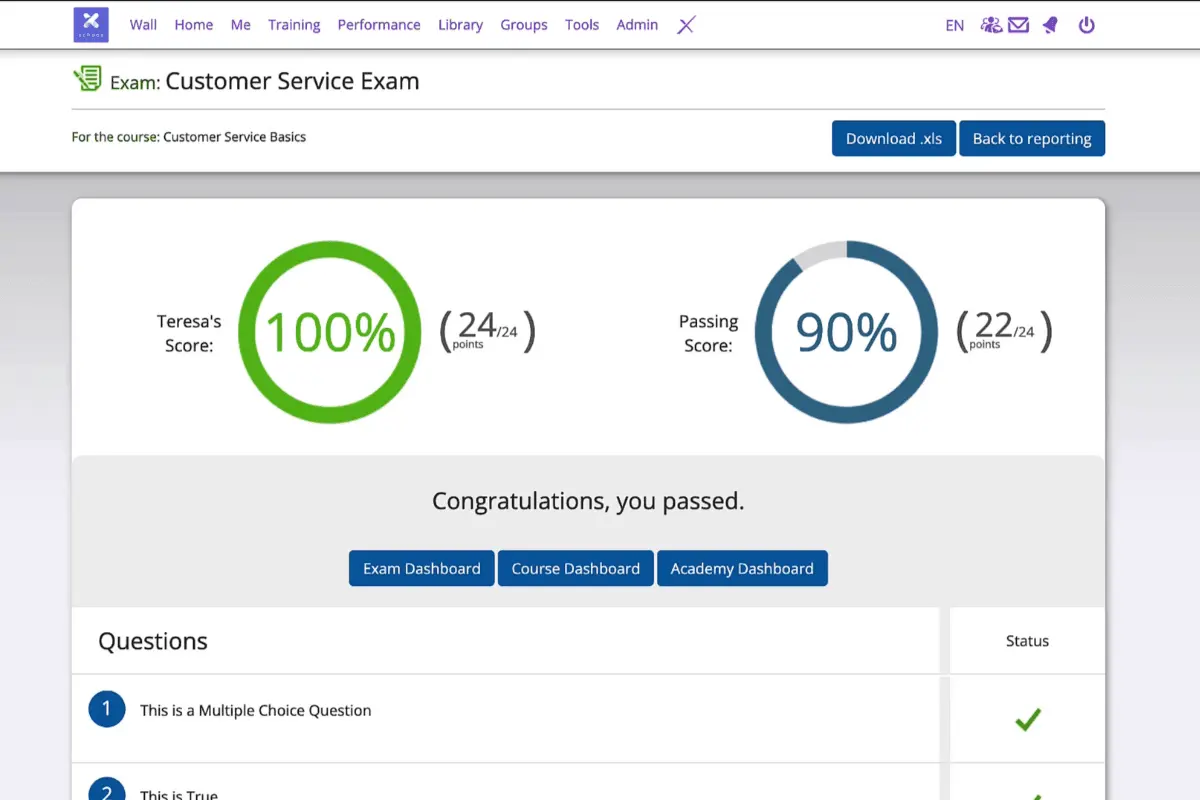Click the blue 90% passing score ring

click(846, 332)
